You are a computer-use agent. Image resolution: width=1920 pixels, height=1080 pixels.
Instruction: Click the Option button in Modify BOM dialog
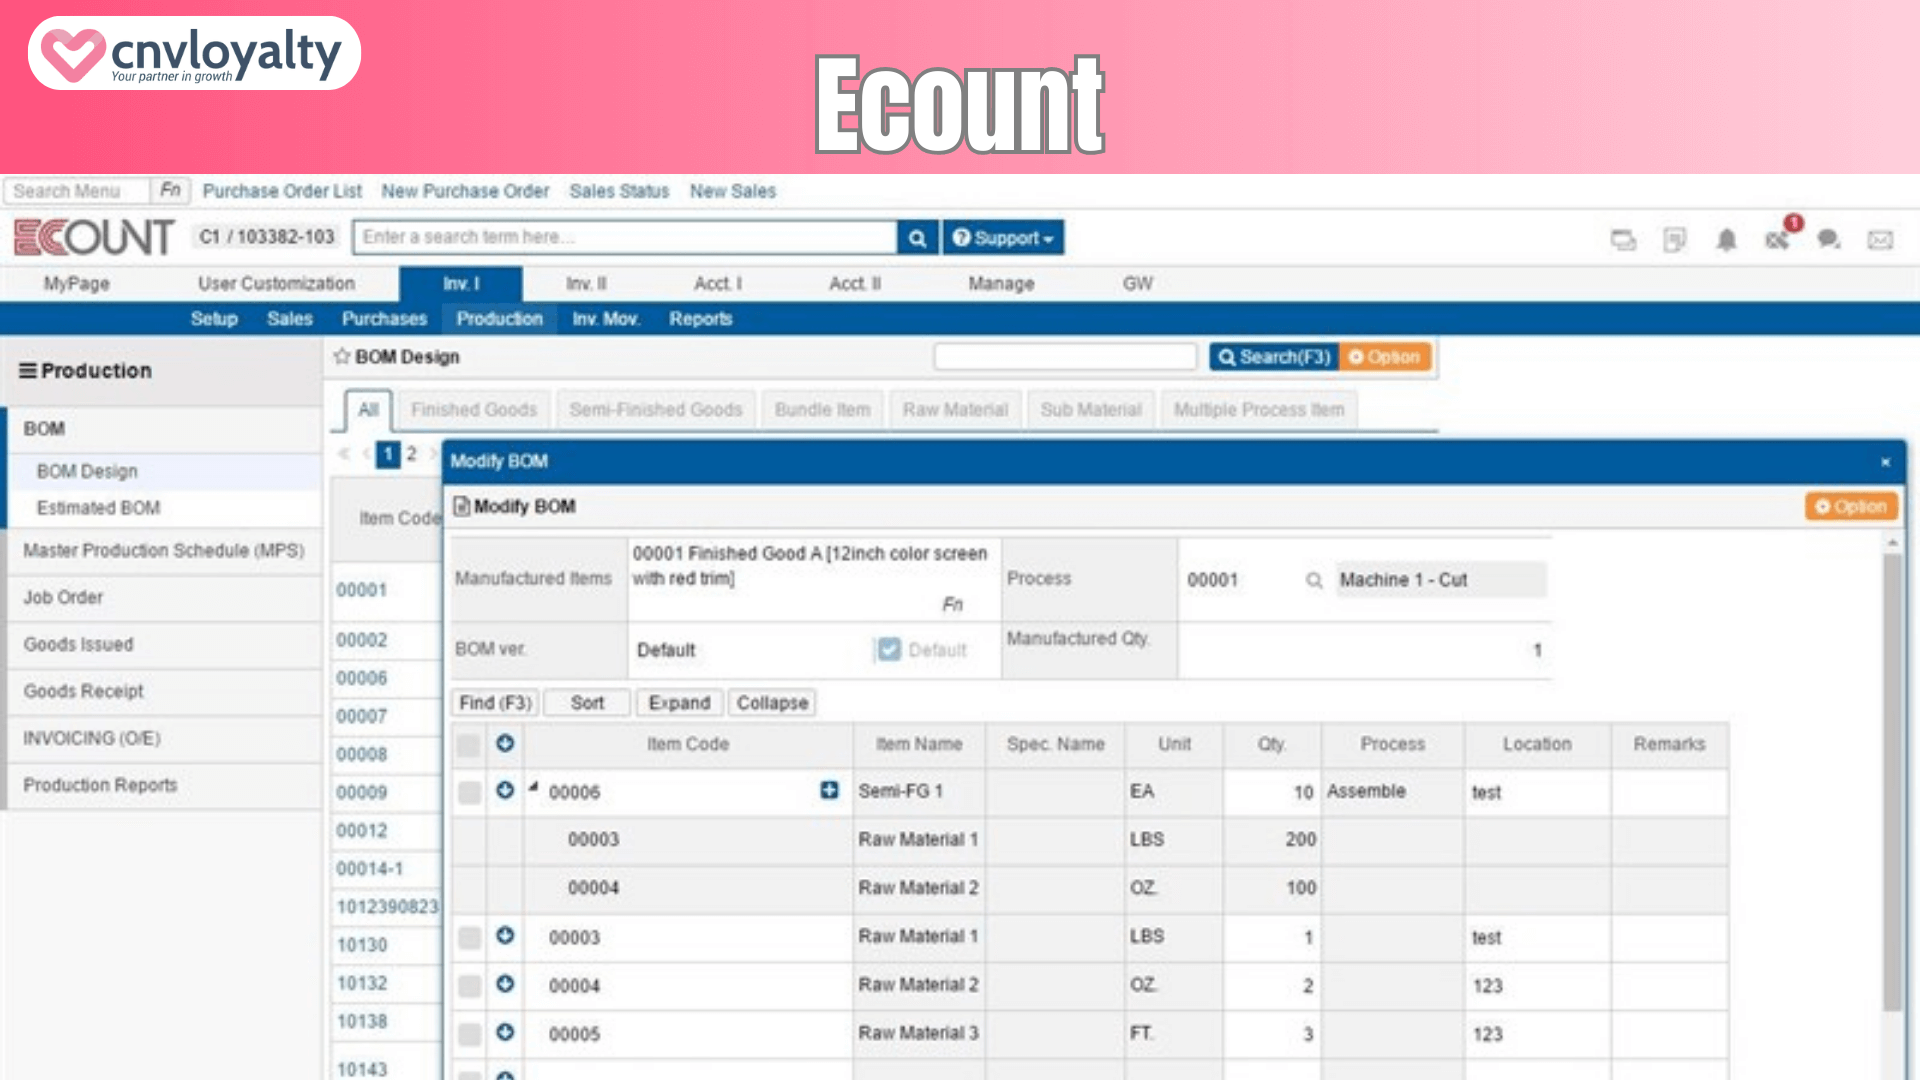pos(1851,507)
